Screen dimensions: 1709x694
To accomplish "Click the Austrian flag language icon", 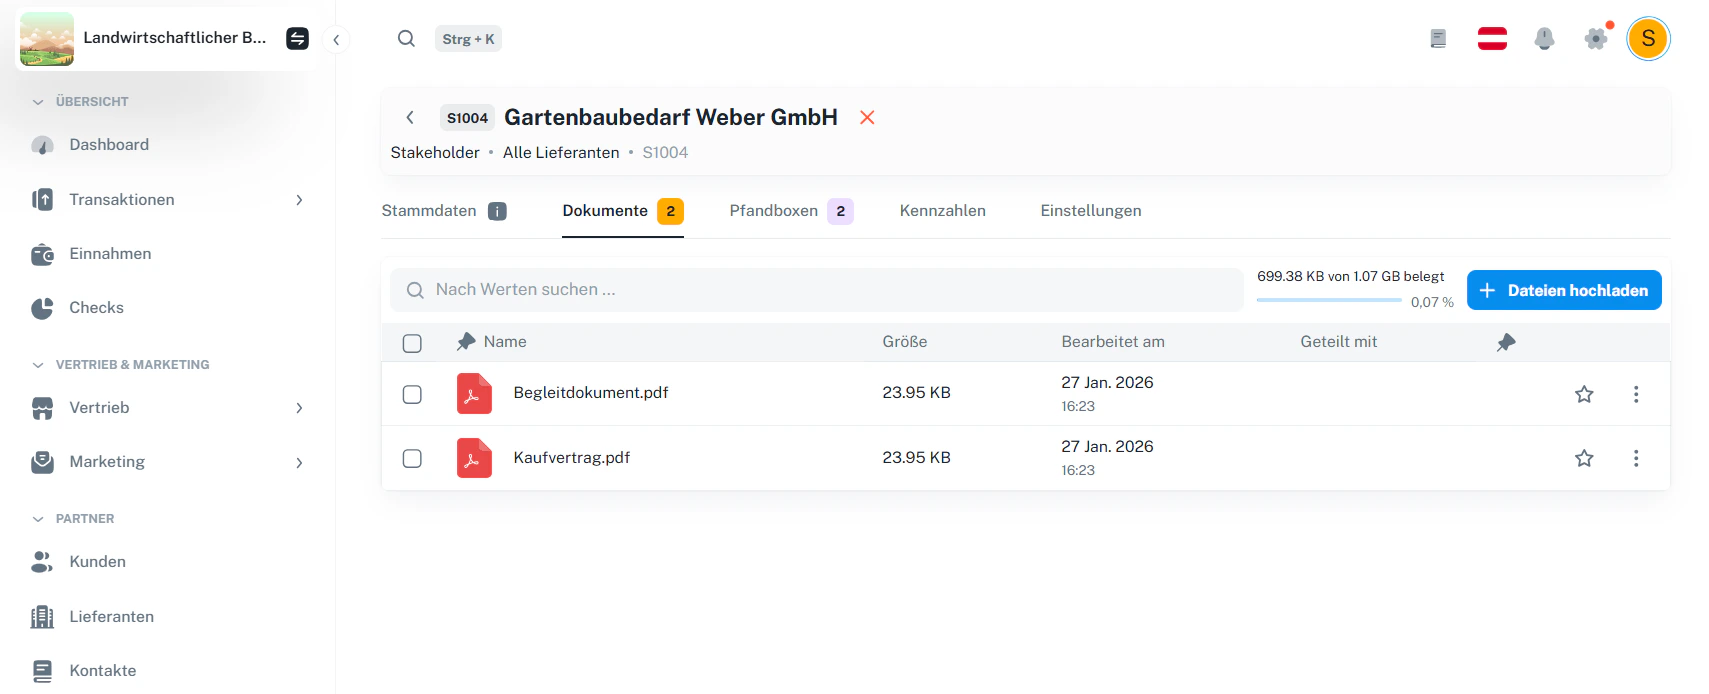I will (x=1492, y=39).
